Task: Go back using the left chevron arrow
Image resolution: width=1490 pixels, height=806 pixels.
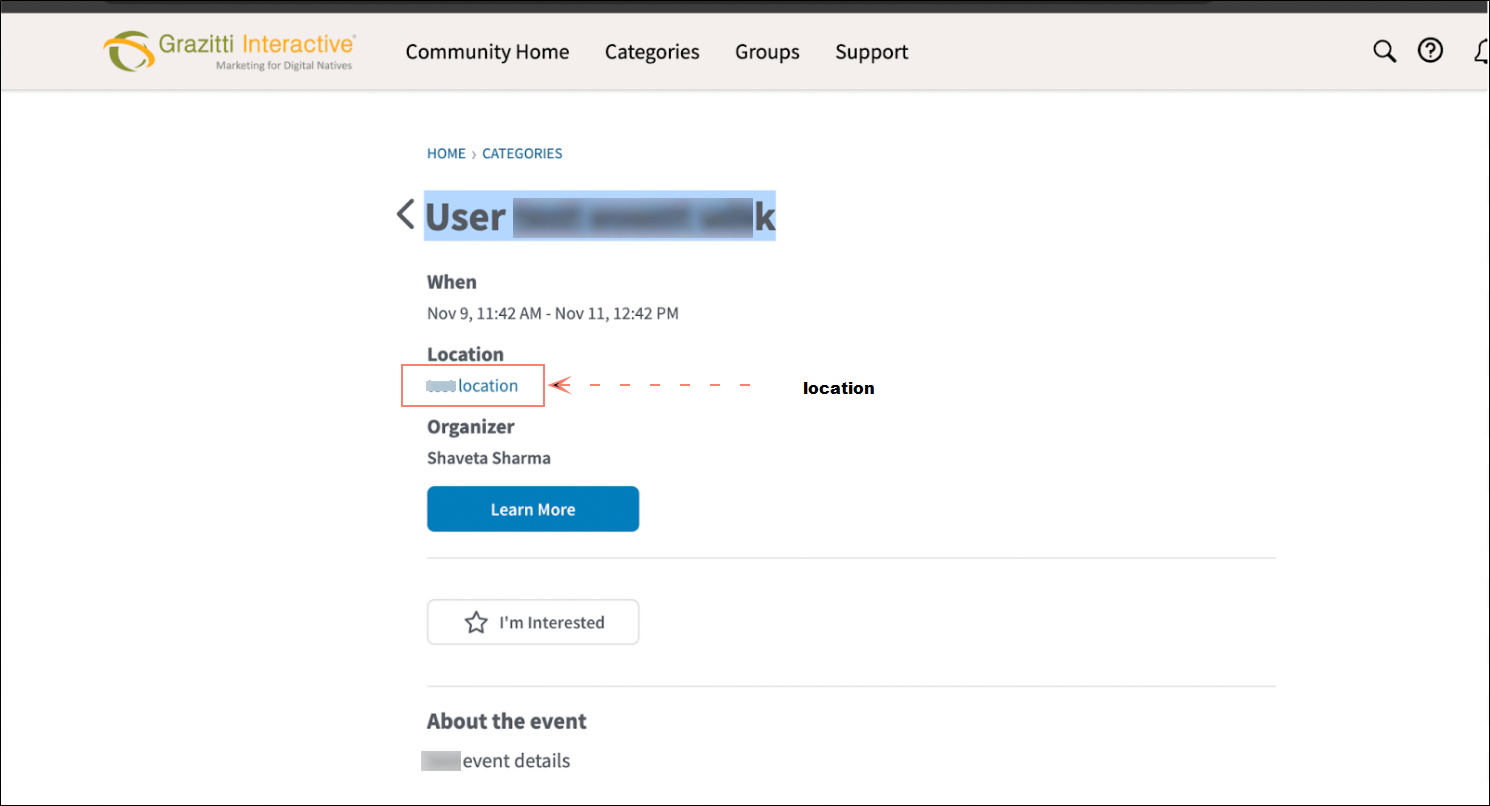Action: 405,214
